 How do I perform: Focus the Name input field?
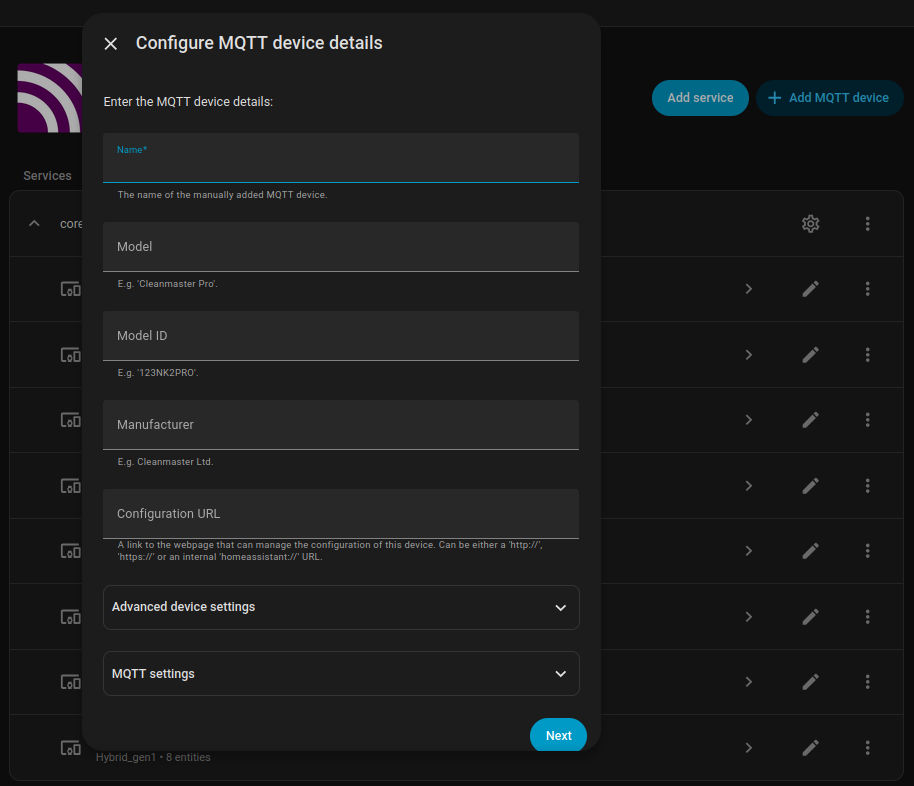341,164
